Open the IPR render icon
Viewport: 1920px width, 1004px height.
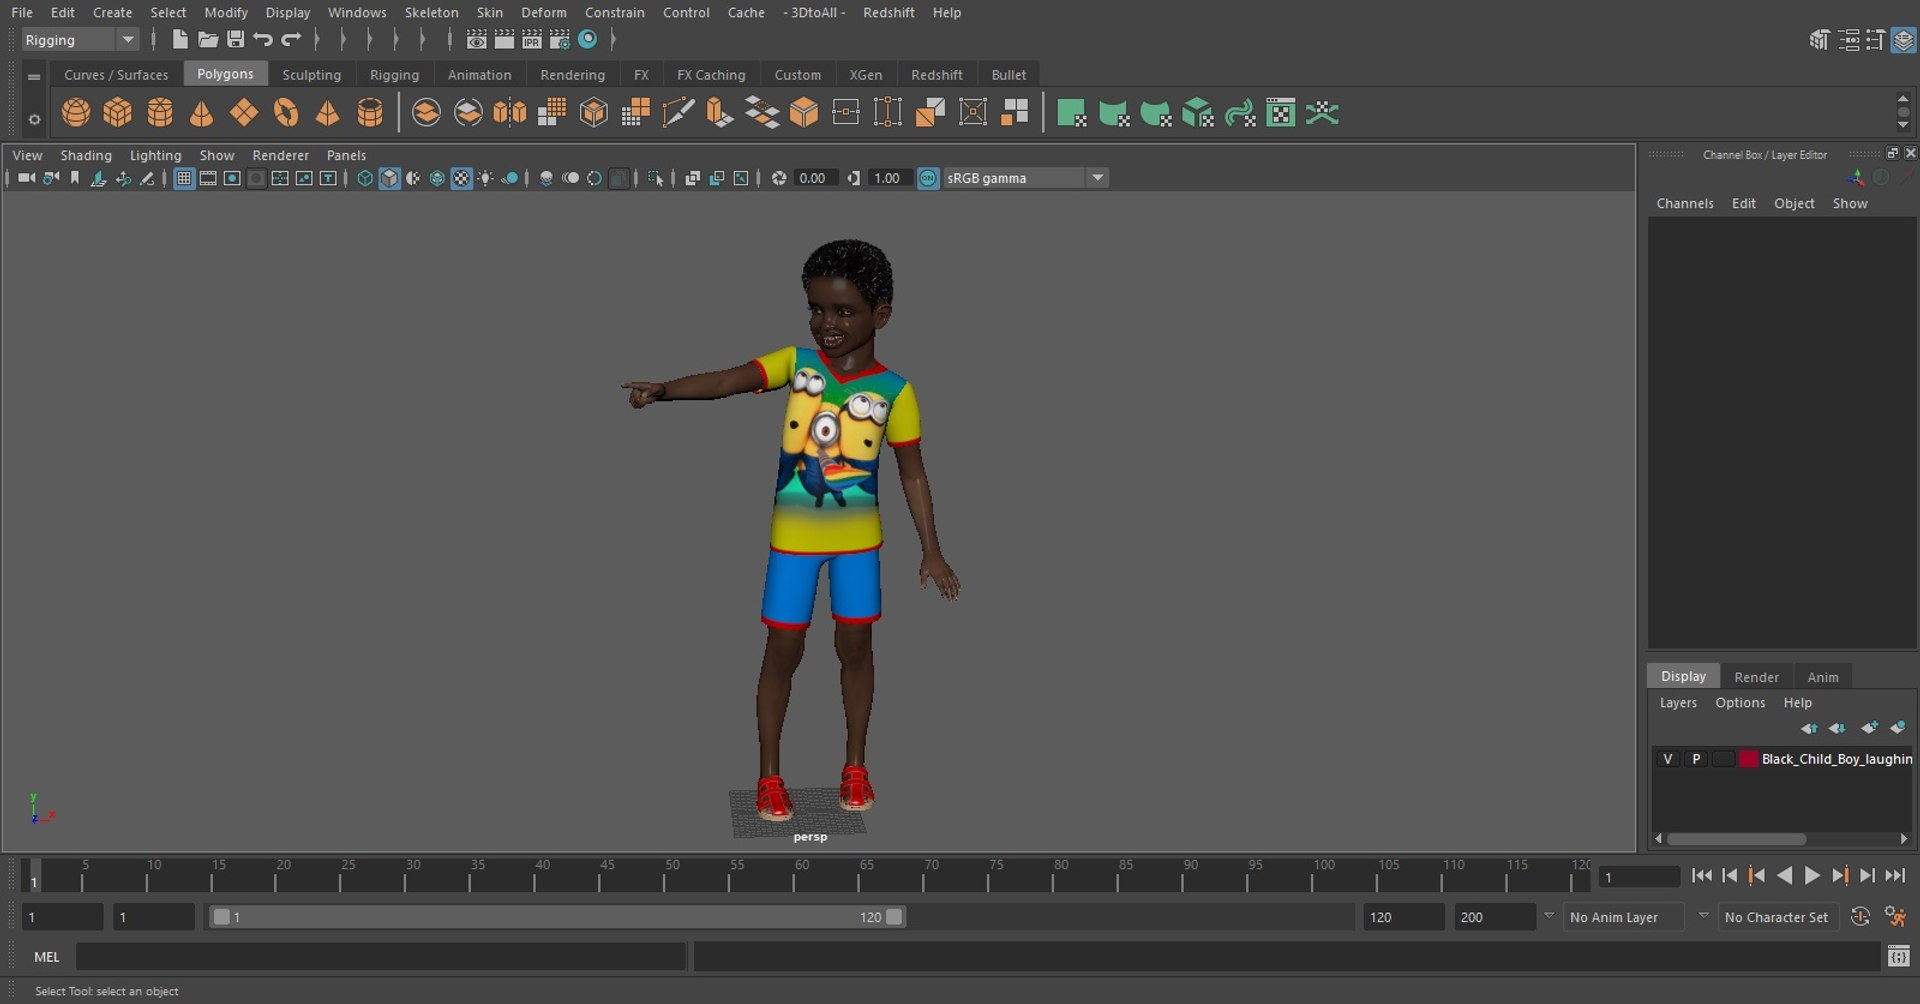(532, 40)
